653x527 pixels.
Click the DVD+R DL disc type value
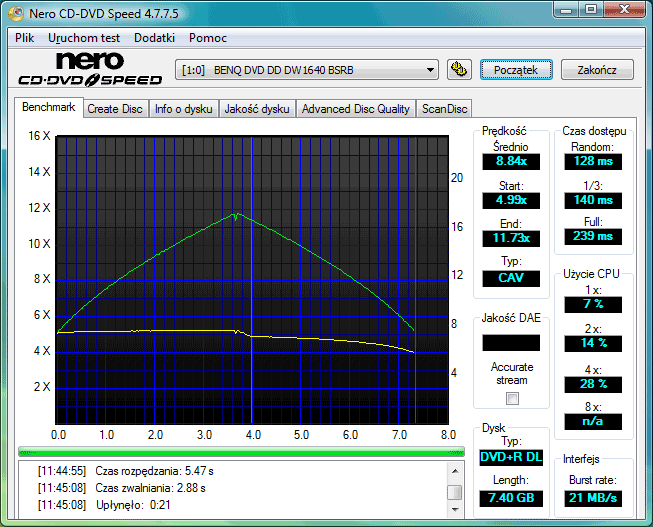(511, 457)
